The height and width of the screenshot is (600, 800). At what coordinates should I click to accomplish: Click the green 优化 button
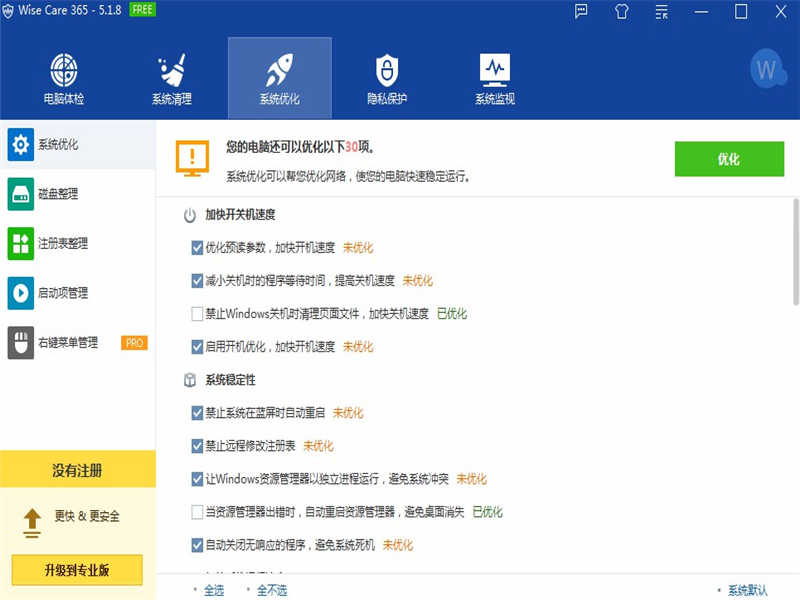tap(729, 159)
